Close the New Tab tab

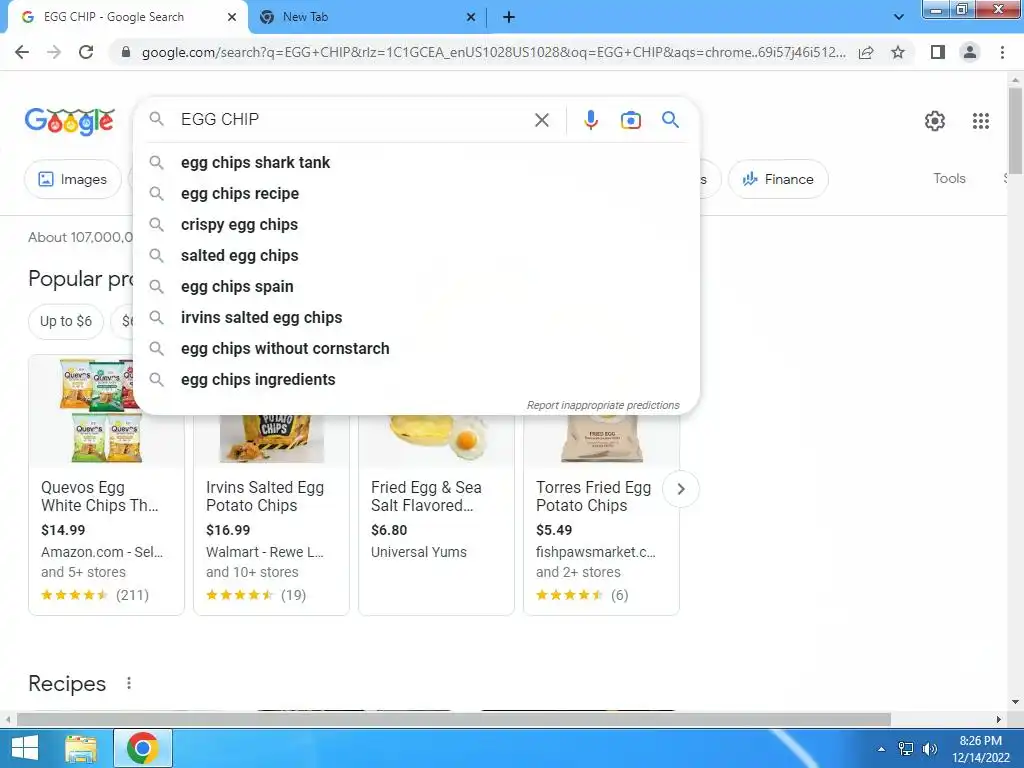(471, 18)
